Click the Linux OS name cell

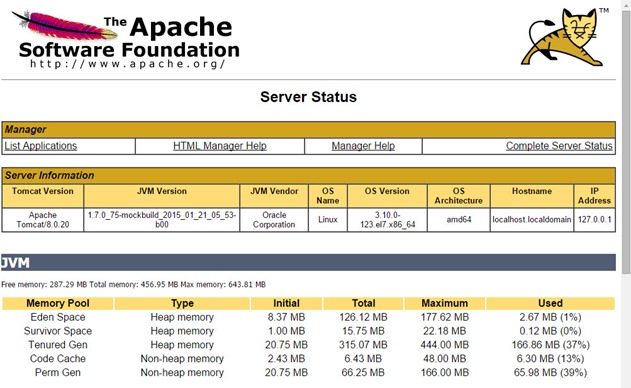328,220
